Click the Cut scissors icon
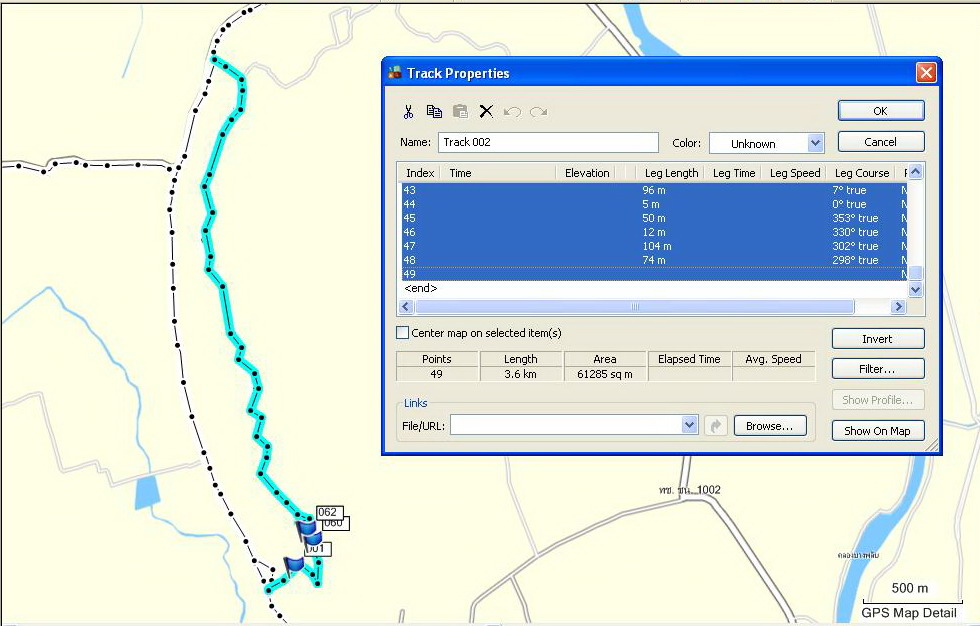Image resolution: width=980 pixels, height=626 pixels. tap(408, 112)
